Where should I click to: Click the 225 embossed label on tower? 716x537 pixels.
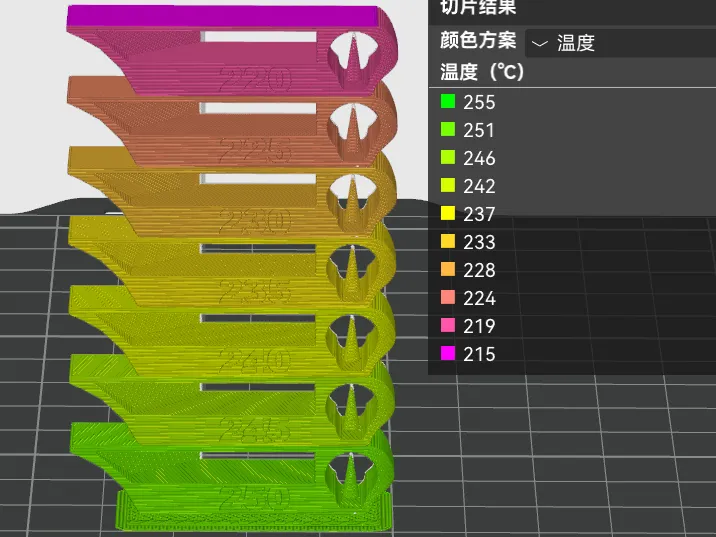[255, 149]
